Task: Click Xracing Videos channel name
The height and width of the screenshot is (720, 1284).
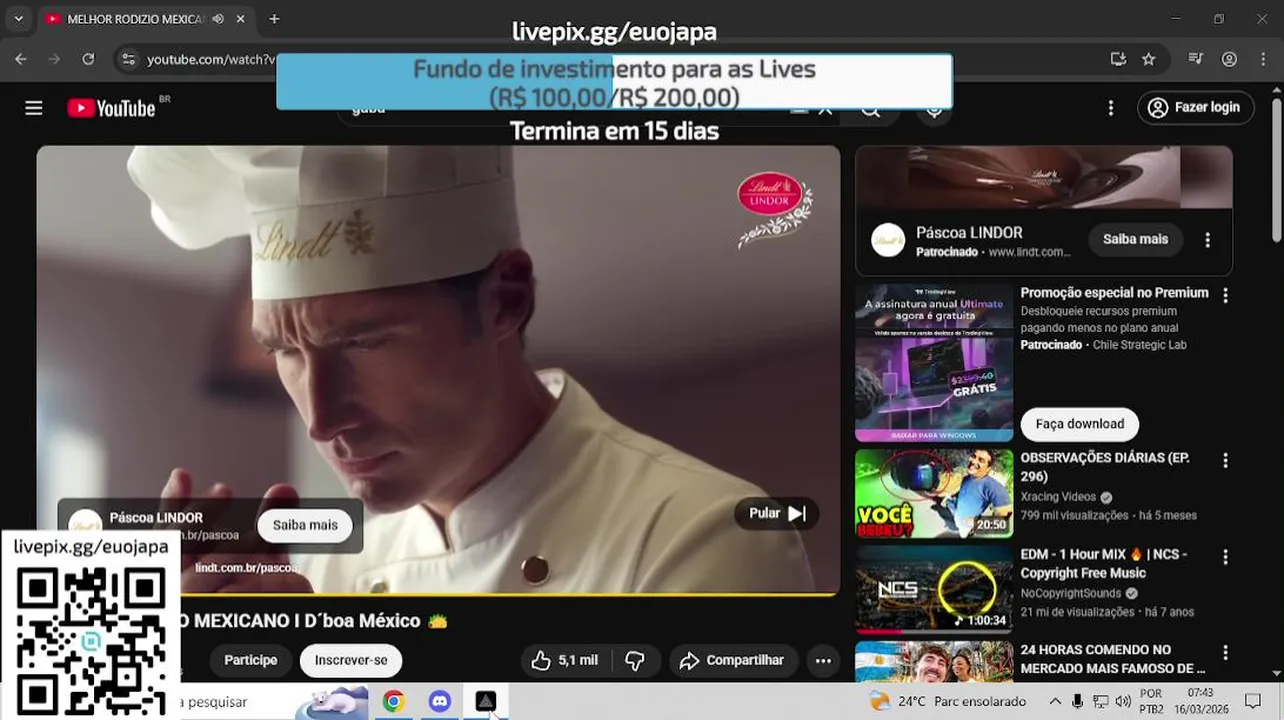Action: tap(1058, 497)
